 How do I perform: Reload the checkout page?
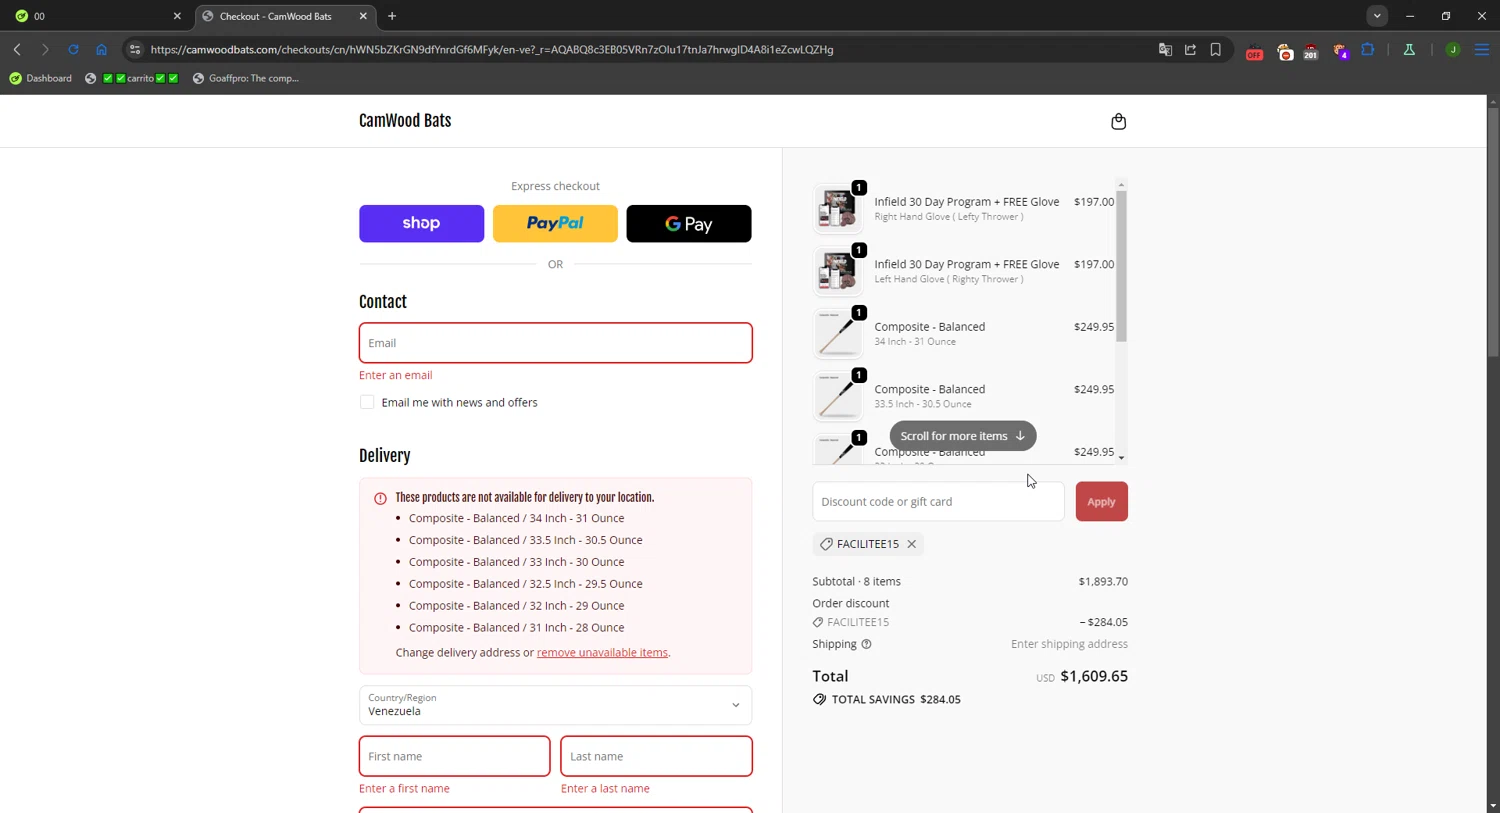(x=73, y=49)
